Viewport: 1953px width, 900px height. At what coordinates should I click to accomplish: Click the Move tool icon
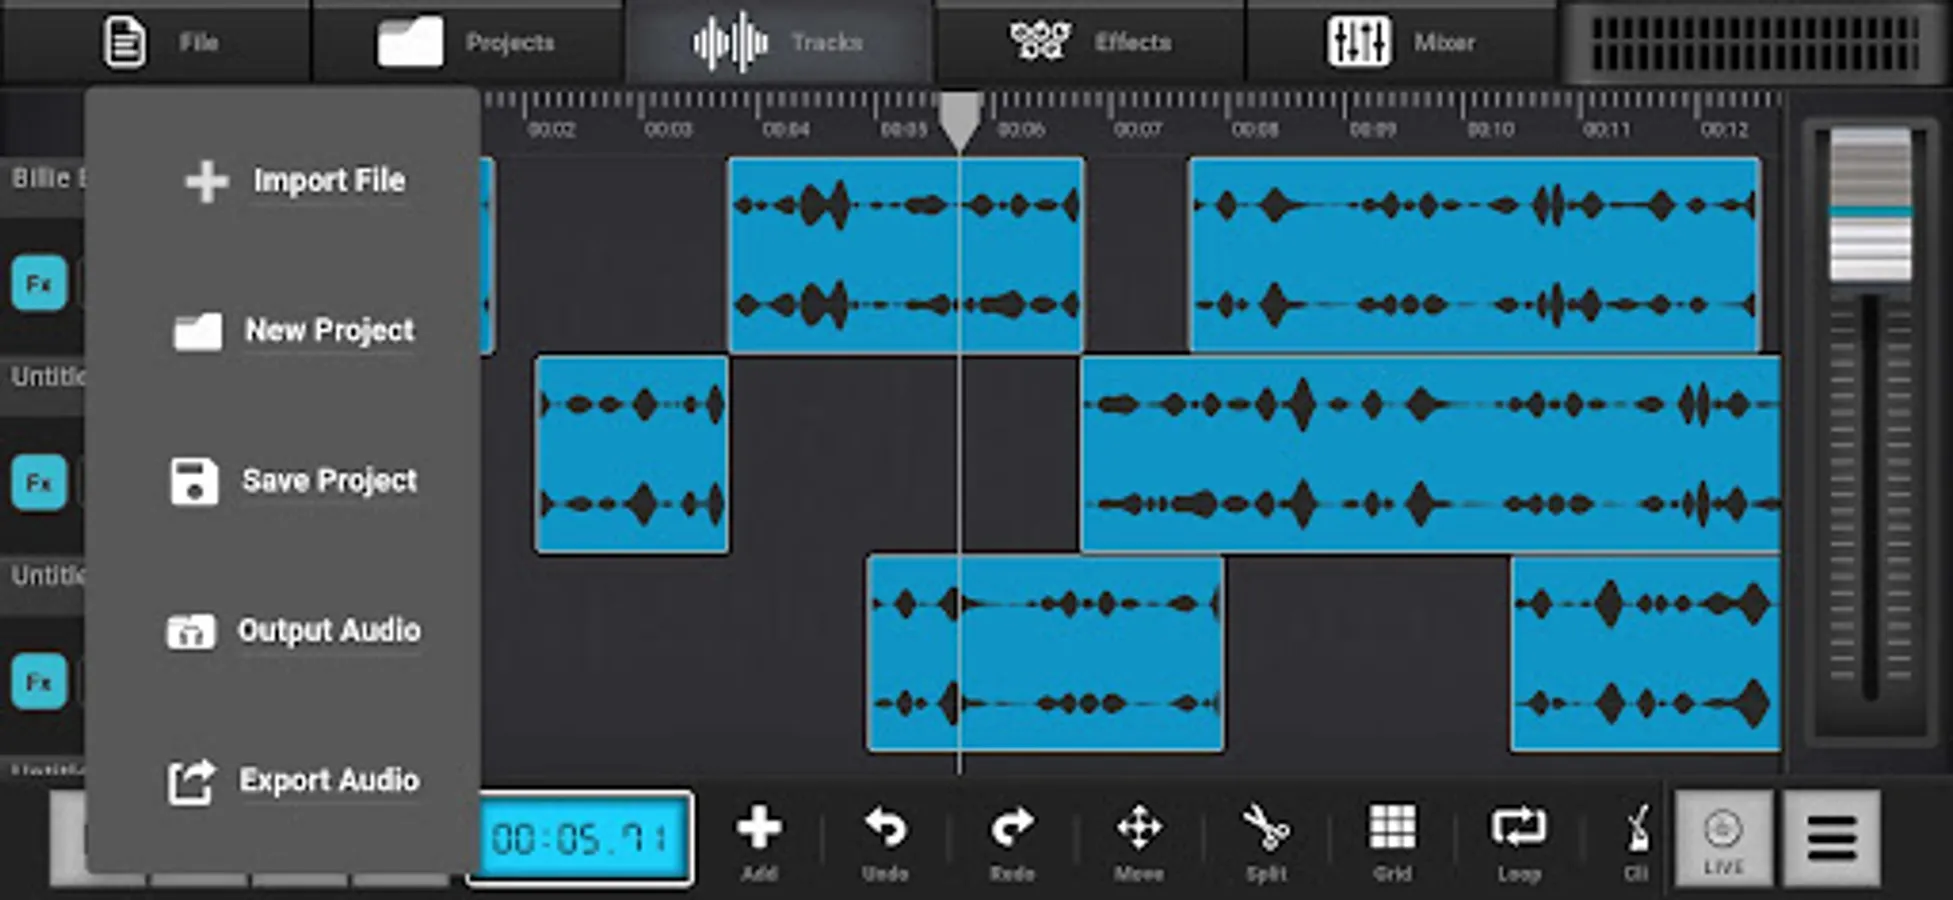pyautogui.click(x=1139, y=838)
